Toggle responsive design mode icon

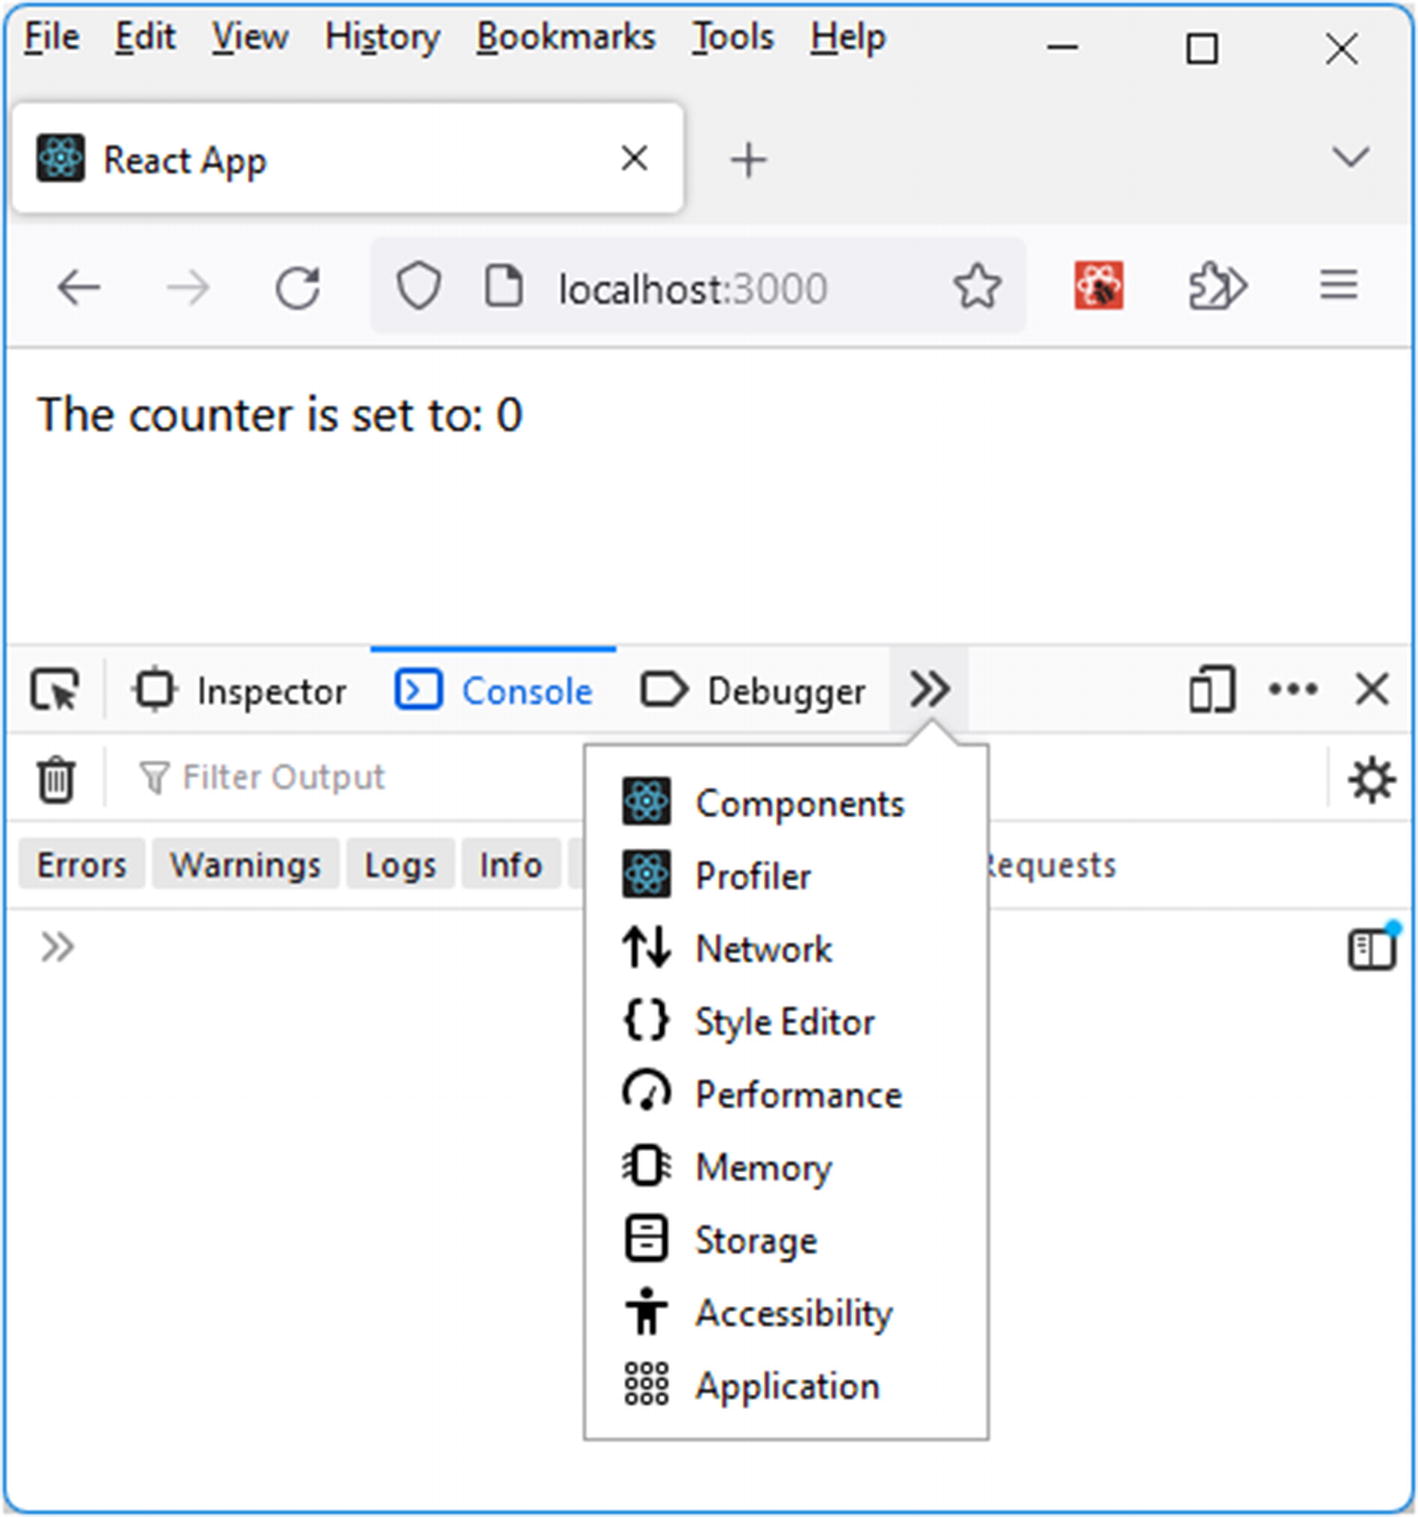coord(1211,690)
